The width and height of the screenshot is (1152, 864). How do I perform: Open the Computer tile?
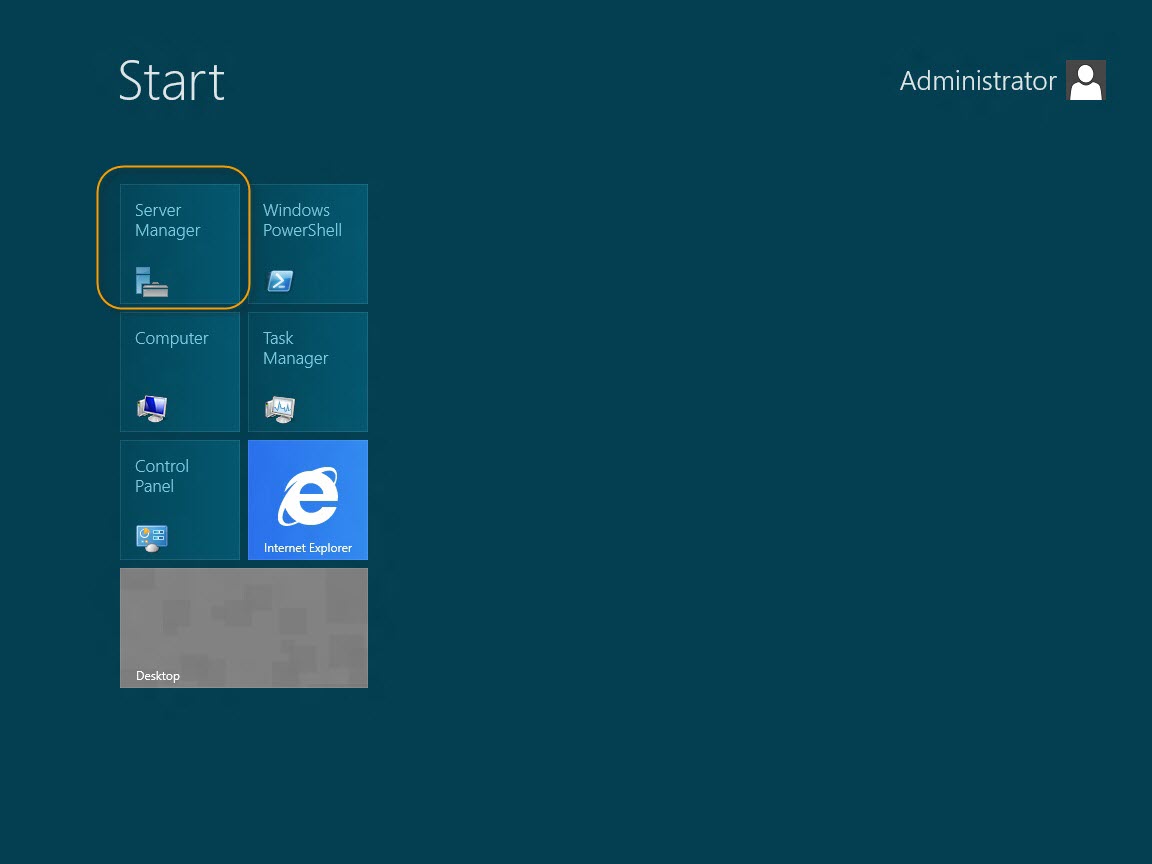[180, 372]
